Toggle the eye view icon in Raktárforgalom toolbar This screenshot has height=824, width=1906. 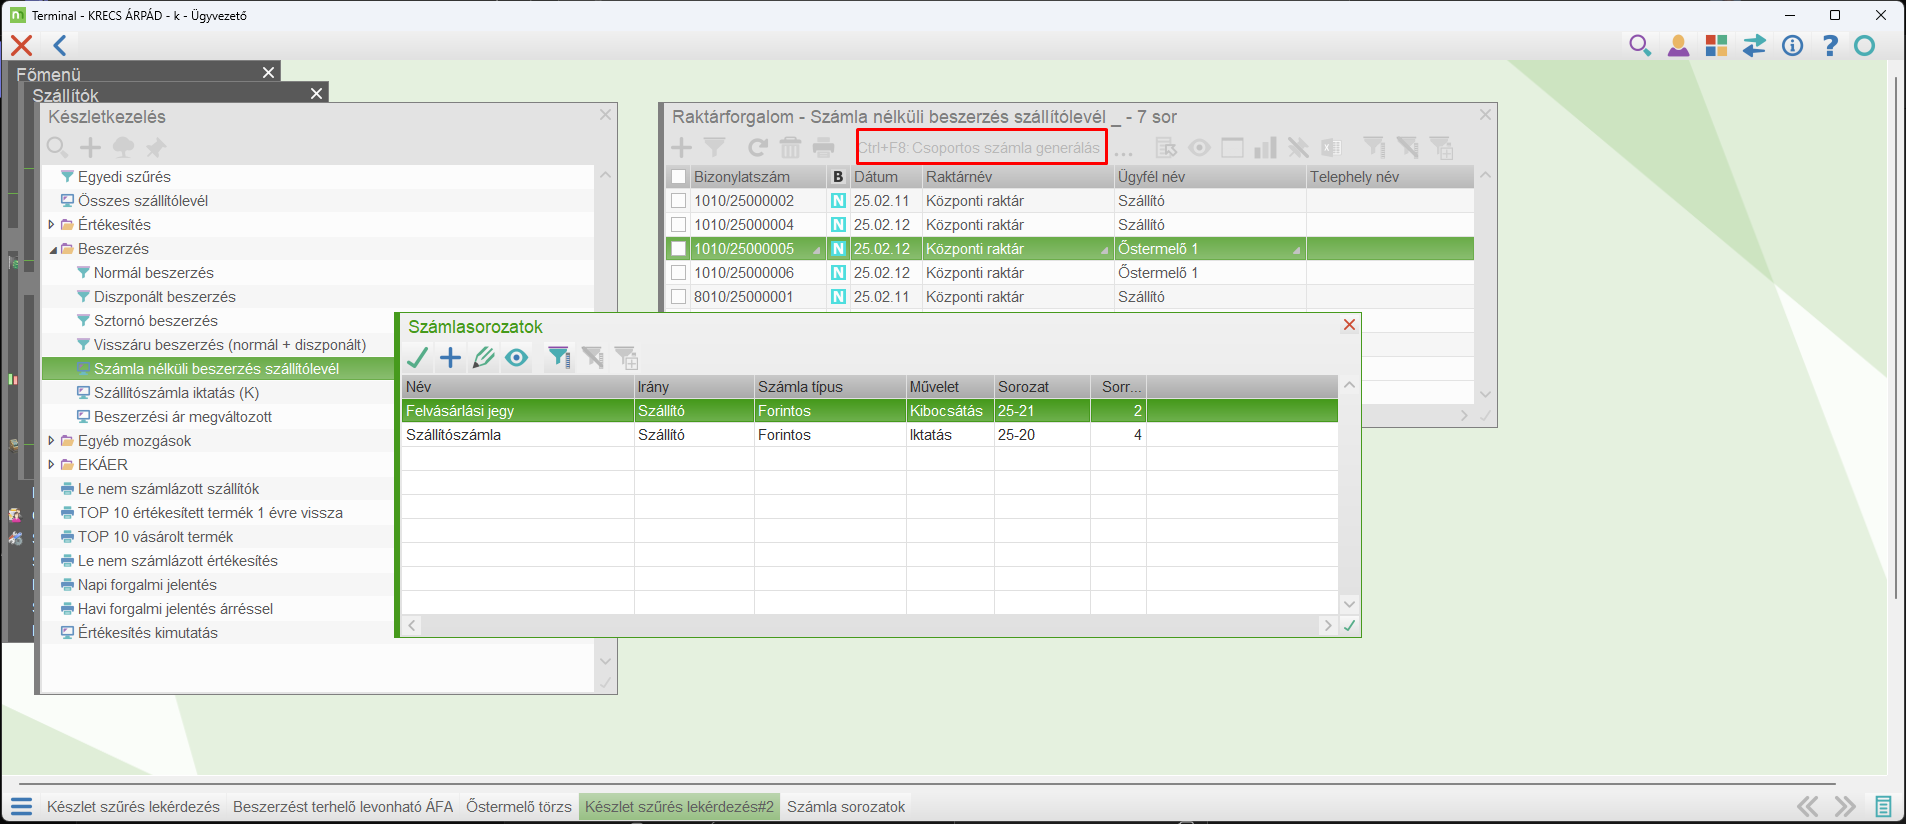(x=1199, y=148)
